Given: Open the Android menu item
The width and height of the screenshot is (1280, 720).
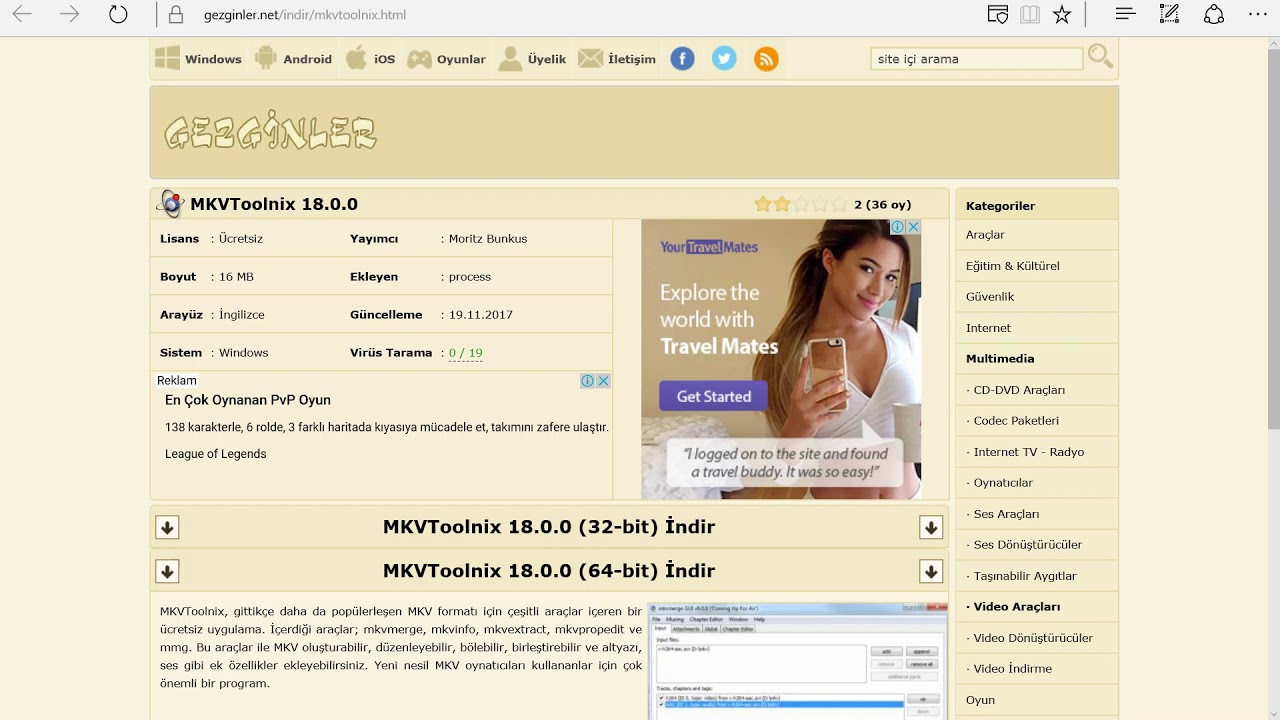Looking at the screenshot, I should [x=293, y=59].
